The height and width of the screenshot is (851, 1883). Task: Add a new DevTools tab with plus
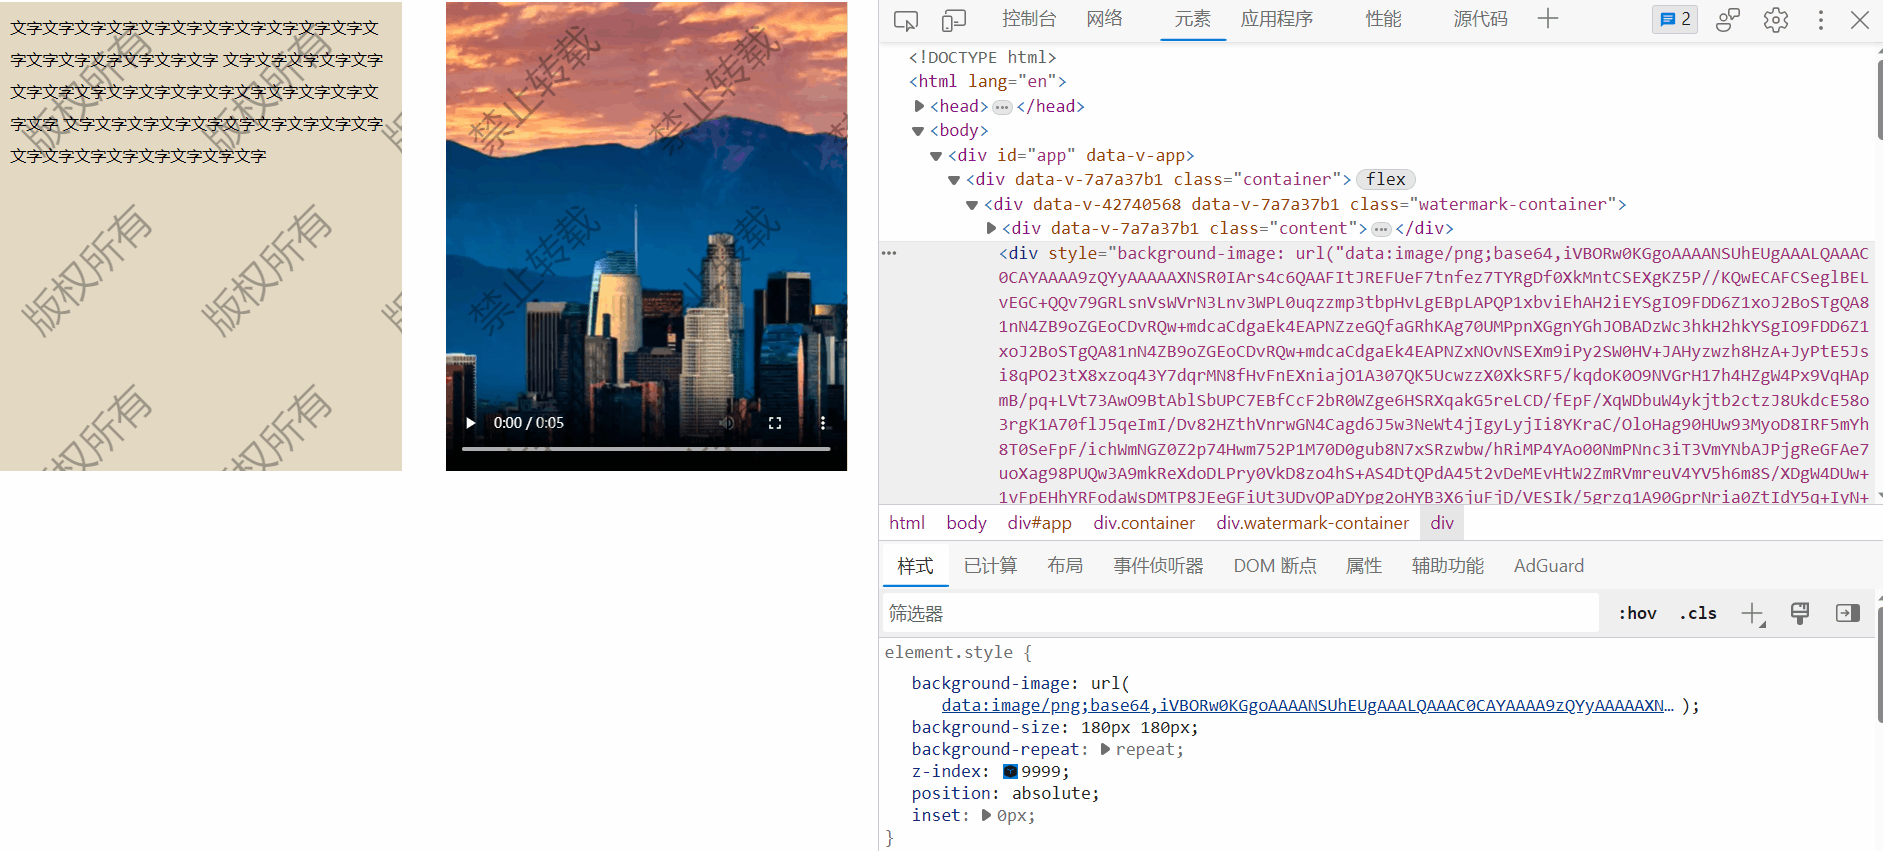1548,19
